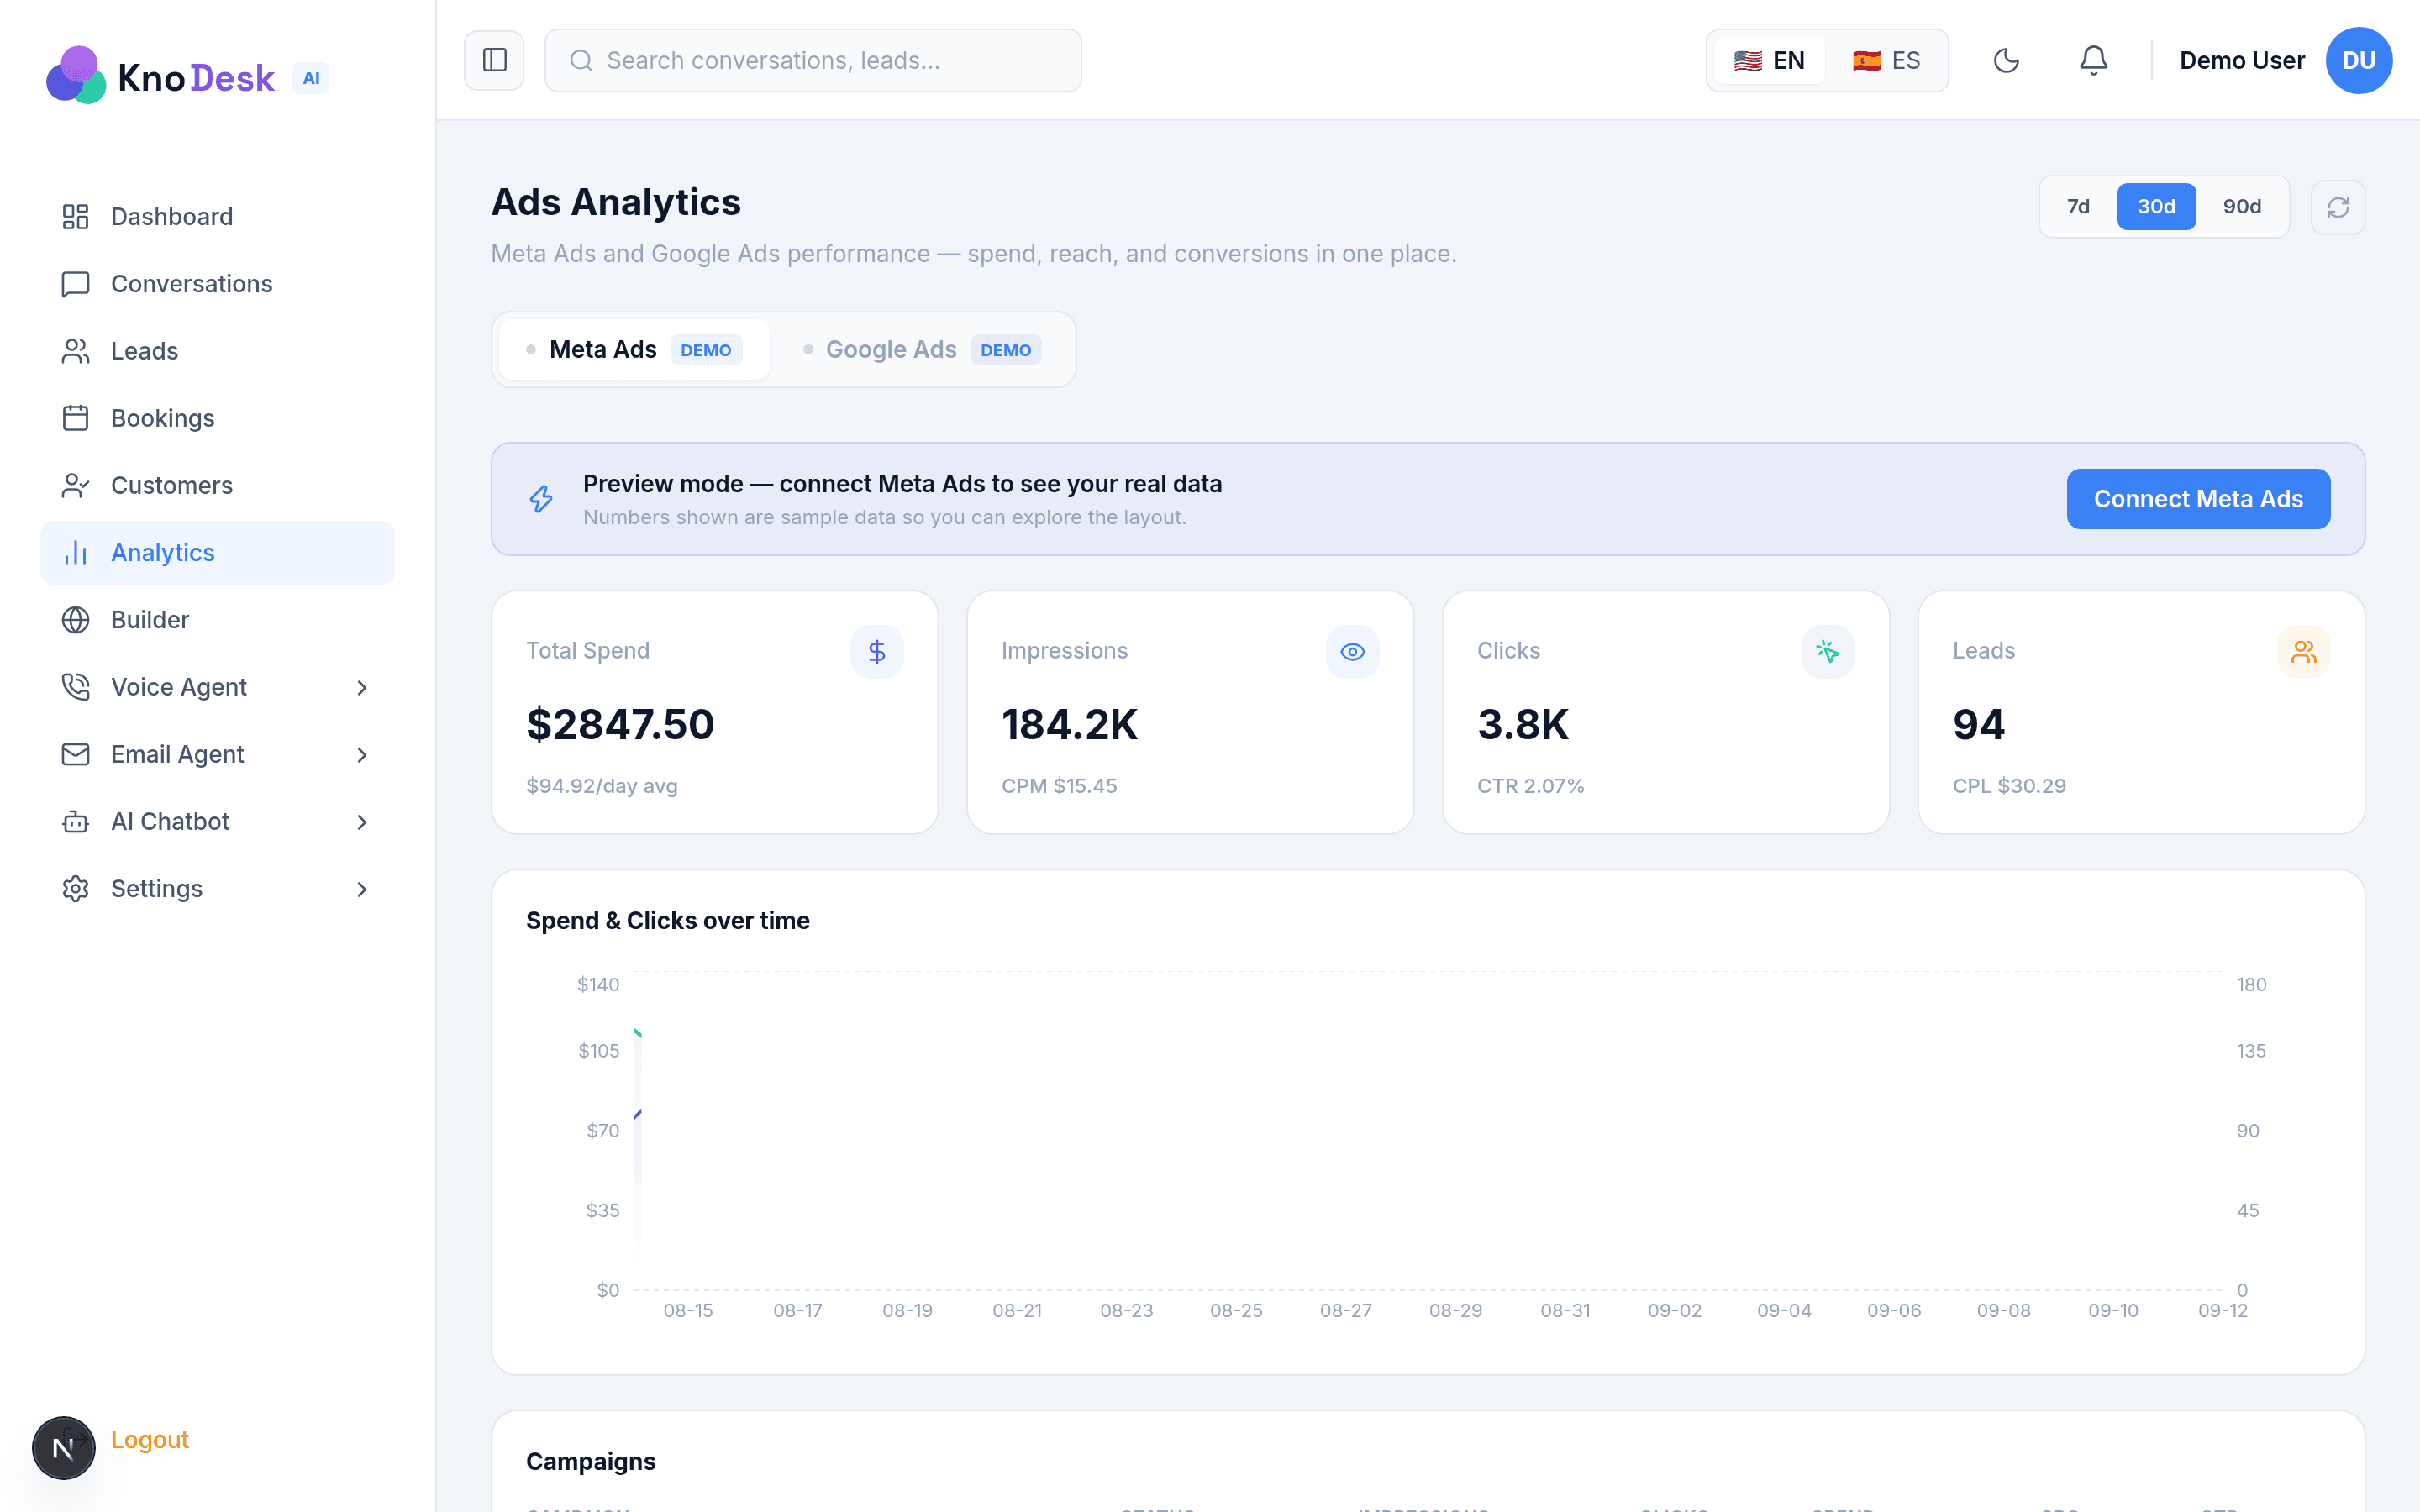Screen dimensions: 2420x1512
Task: Click the refresh analytics icon
Action: [2338, 207]
